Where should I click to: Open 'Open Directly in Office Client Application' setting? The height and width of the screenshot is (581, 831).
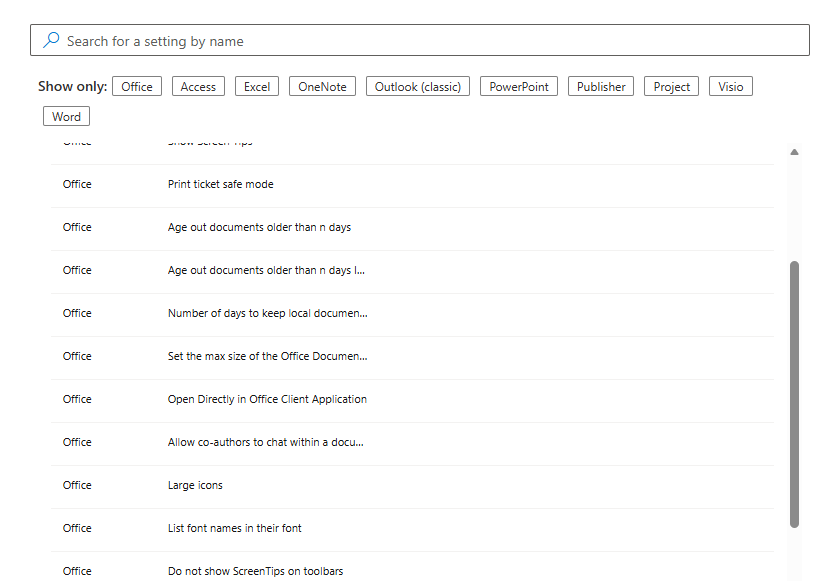[412, 401]
